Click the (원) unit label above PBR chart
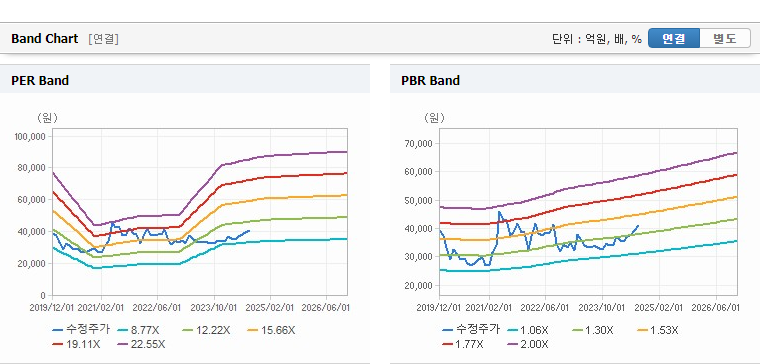The image size is (760, 364). [x=434, y=118]
